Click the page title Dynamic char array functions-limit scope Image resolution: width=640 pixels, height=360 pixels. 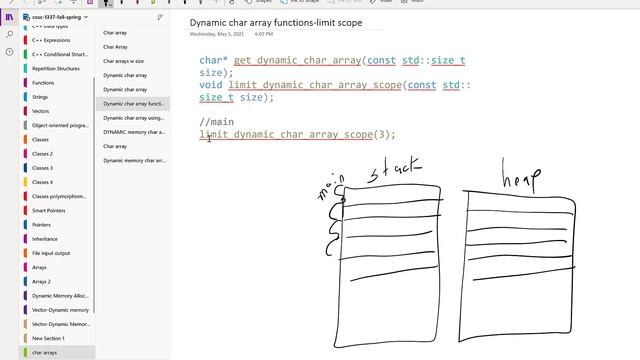(276, 23)
